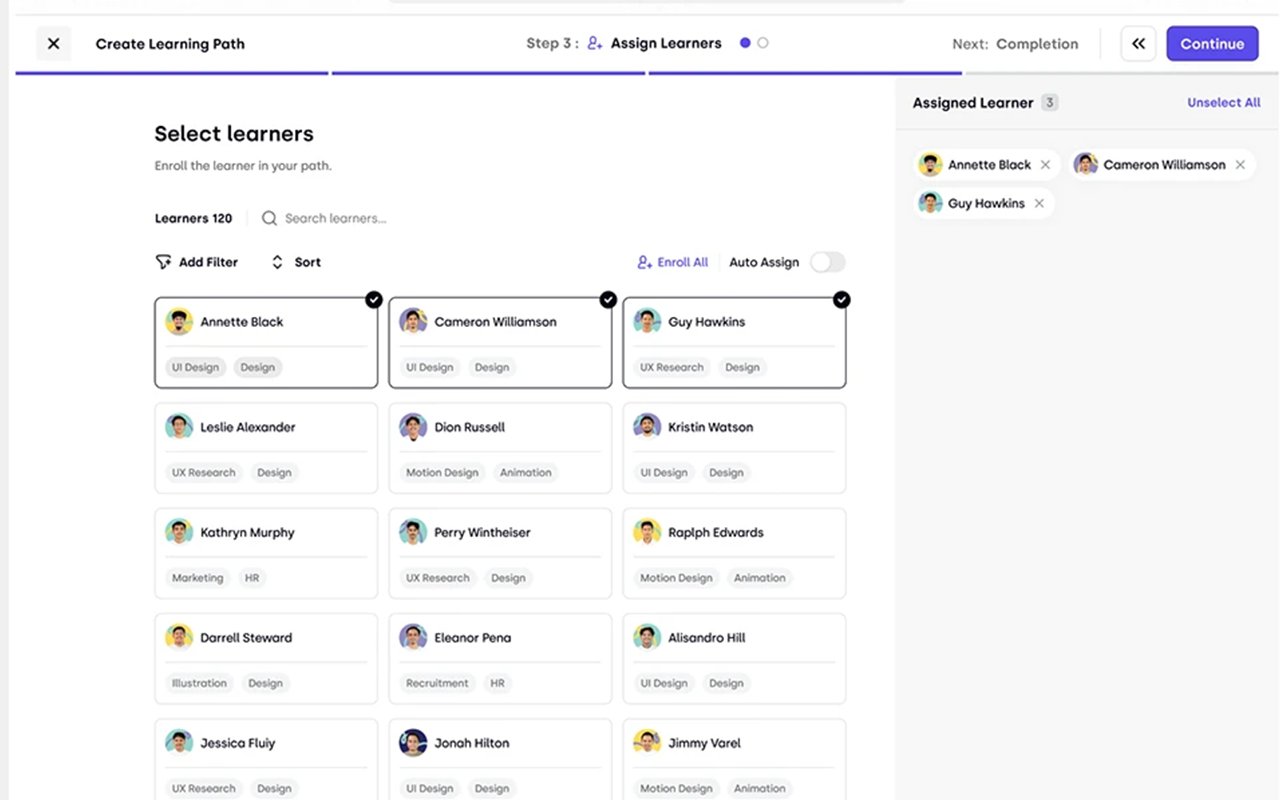Image resolution: width=1280 pixels, height=800 pixels.
Task: Click the Unselect All link
Action: tap(1224, 102)
